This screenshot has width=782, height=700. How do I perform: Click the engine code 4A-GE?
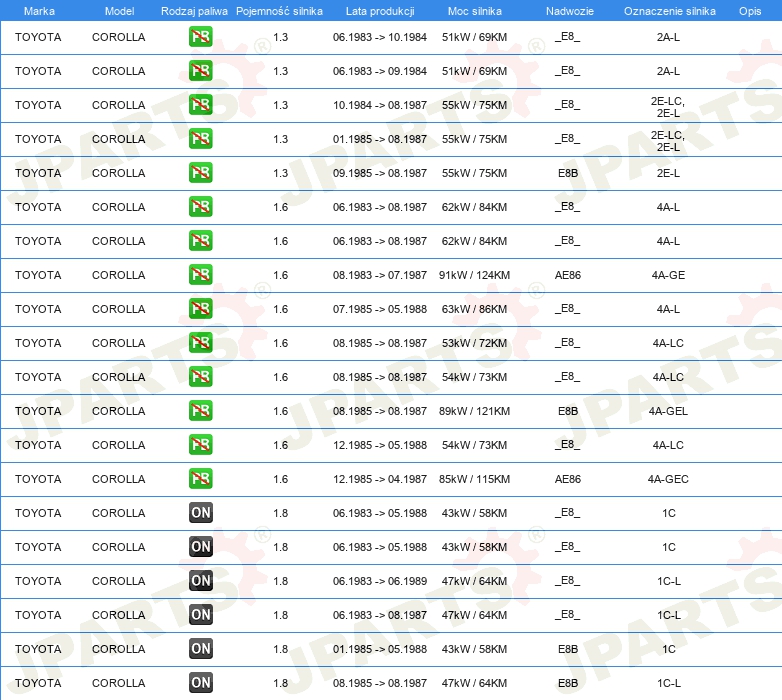(x=668, y=275)
